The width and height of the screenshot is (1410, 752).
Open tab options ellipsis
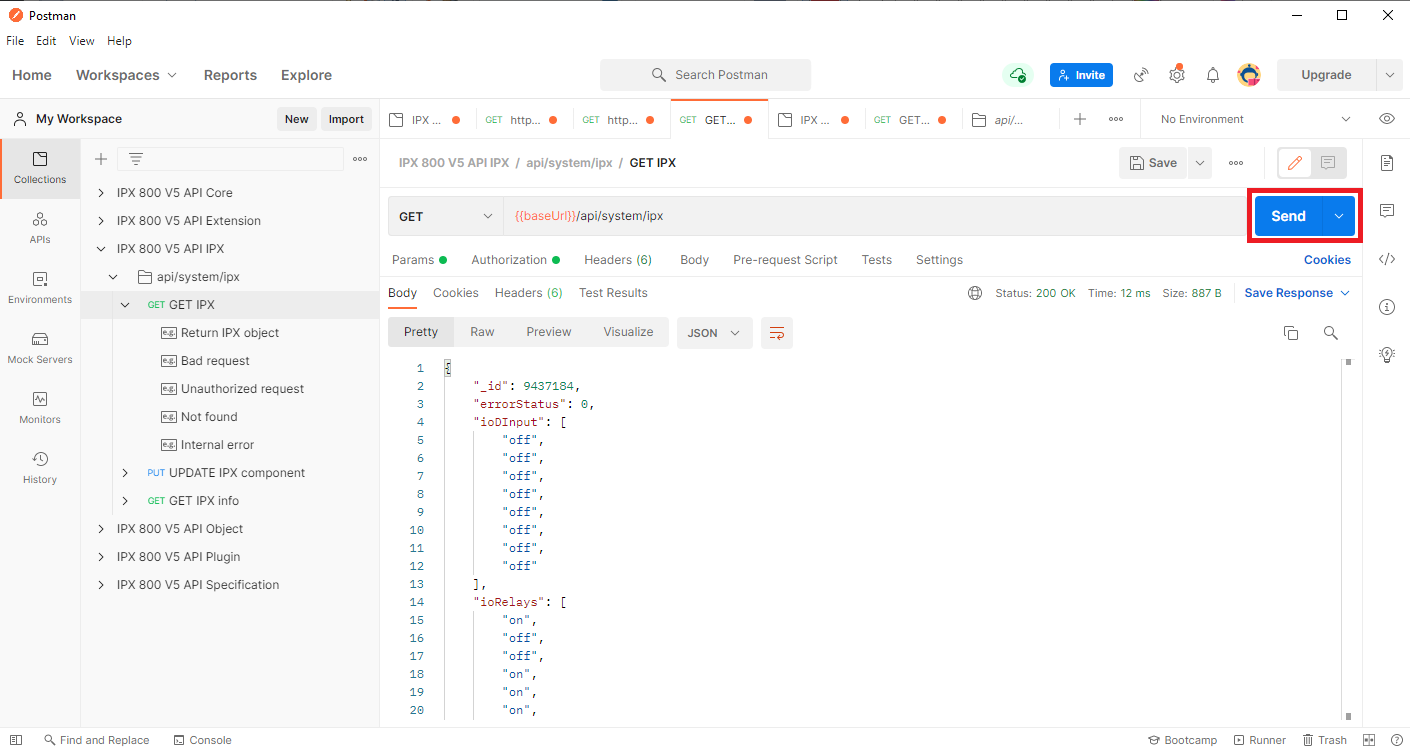[1116, 119]
